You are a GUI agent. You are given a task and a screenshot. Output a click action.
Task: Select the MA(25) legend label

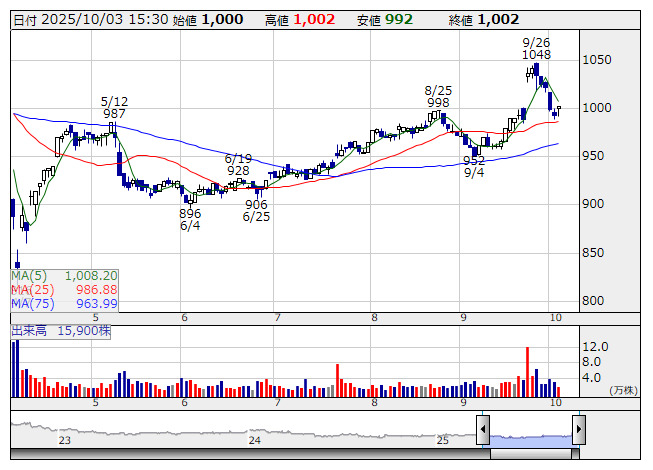pos(32,289)
